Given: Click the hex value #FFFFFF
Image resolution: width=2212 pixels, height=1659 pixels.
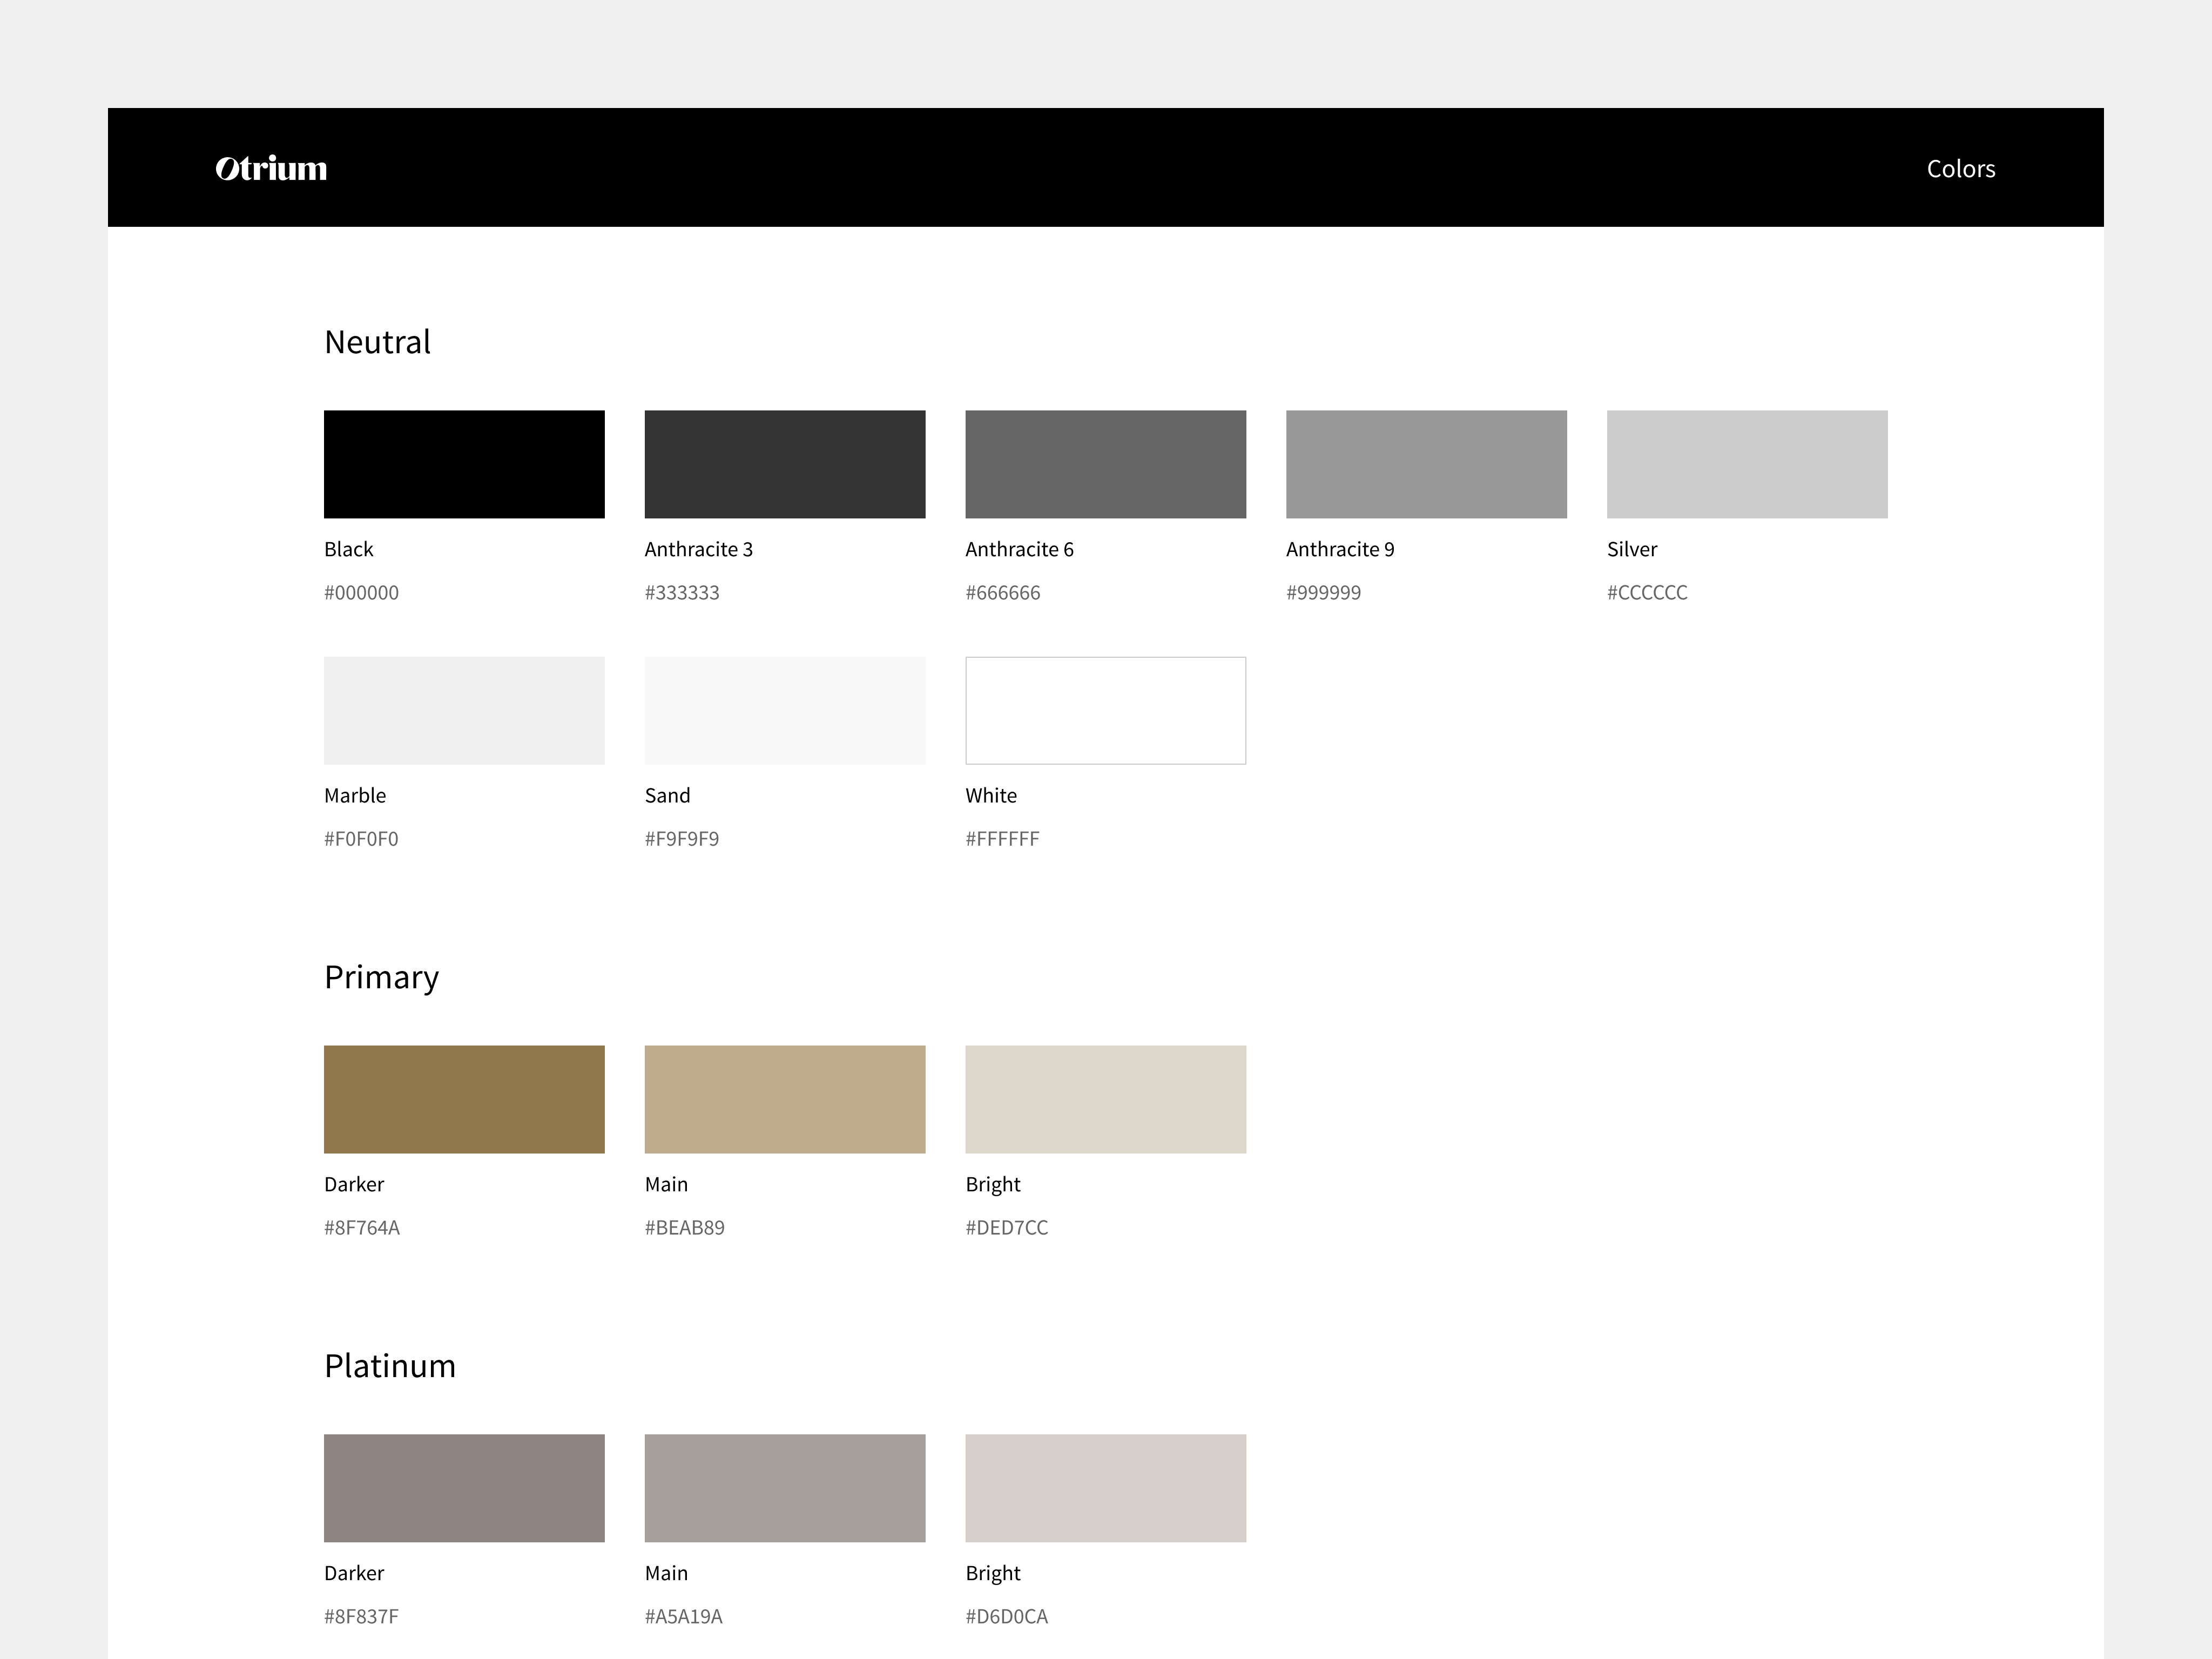Looking at the screenshot, I should (1002, 838).
